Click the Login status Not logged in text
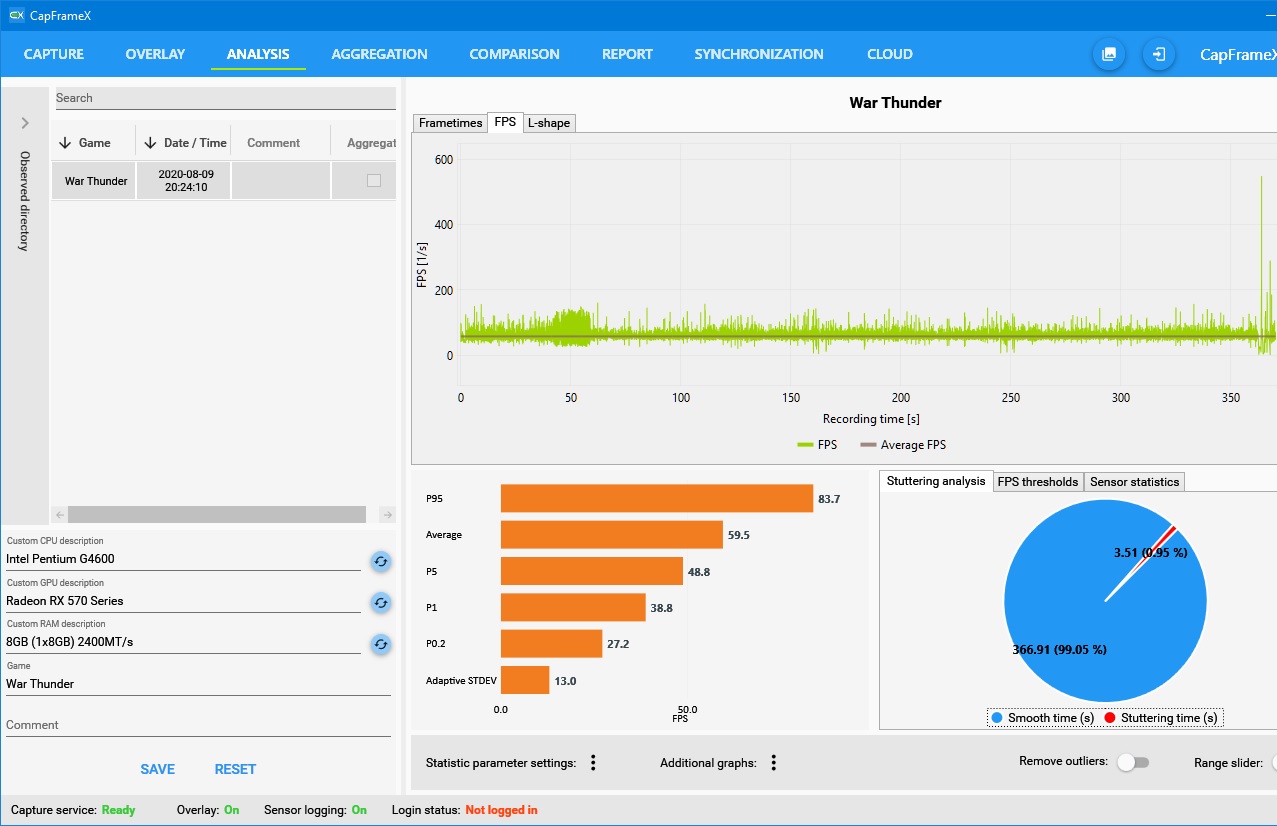Screen dimensions: 1277x826 501,810
